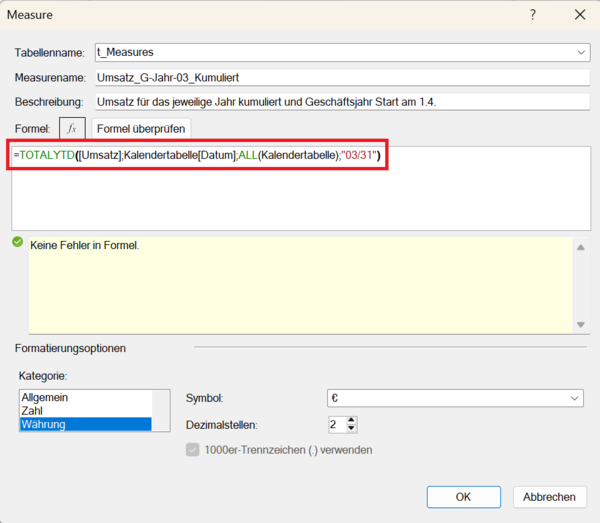
Task: Click the help question mark icon
Action: pos(533,15)
